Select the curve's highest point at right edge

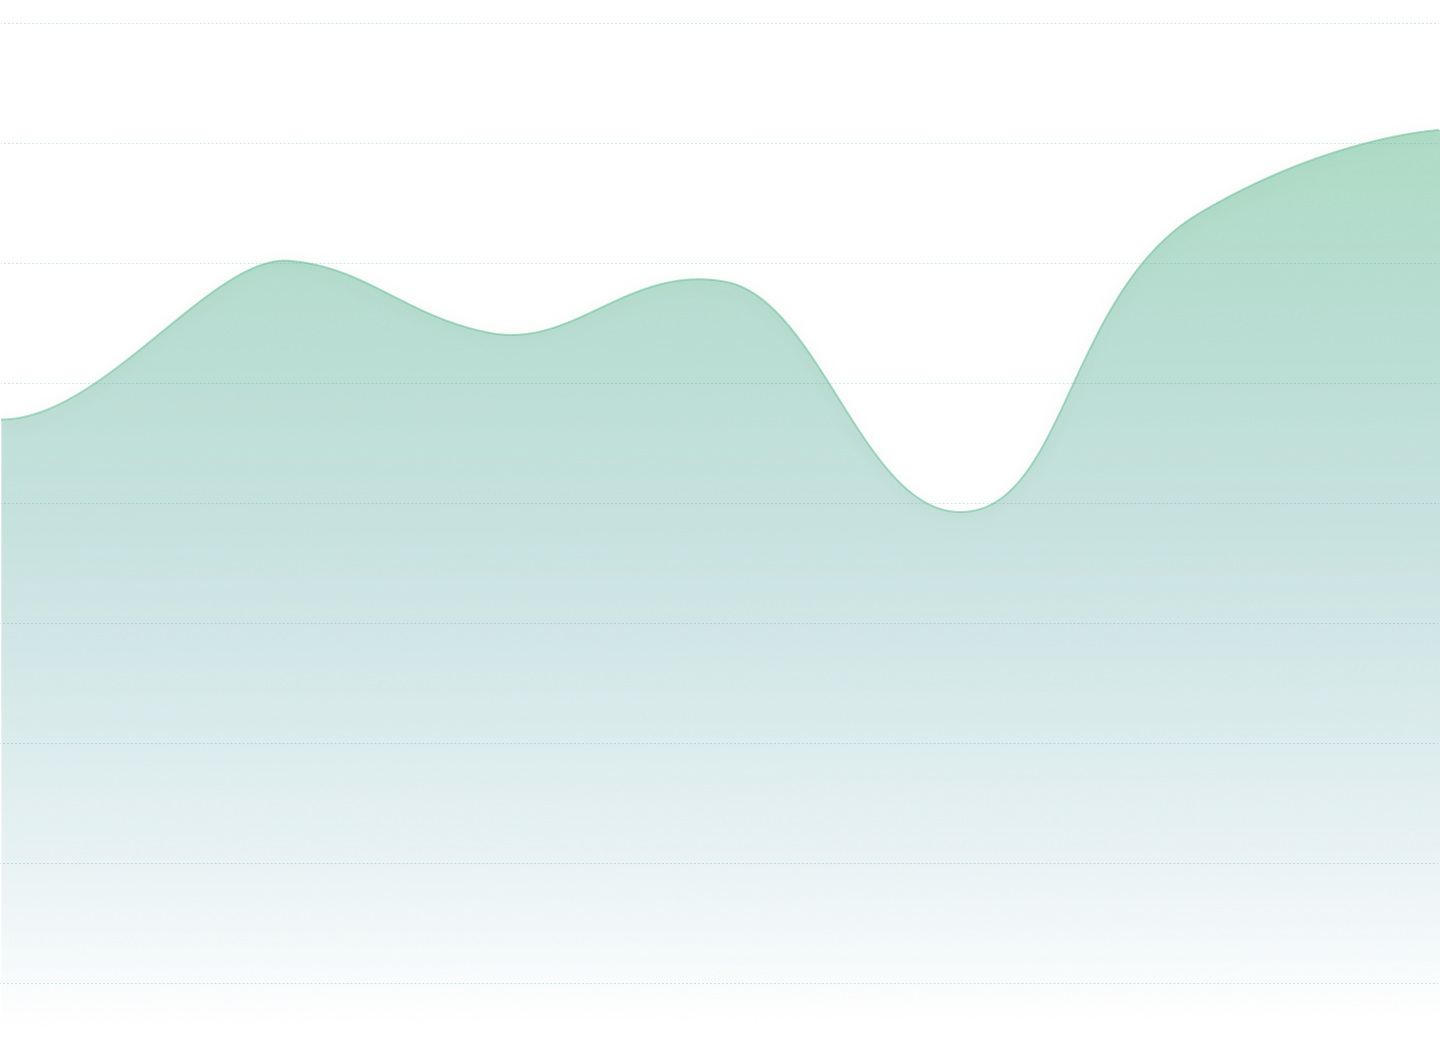[1432, 124]
